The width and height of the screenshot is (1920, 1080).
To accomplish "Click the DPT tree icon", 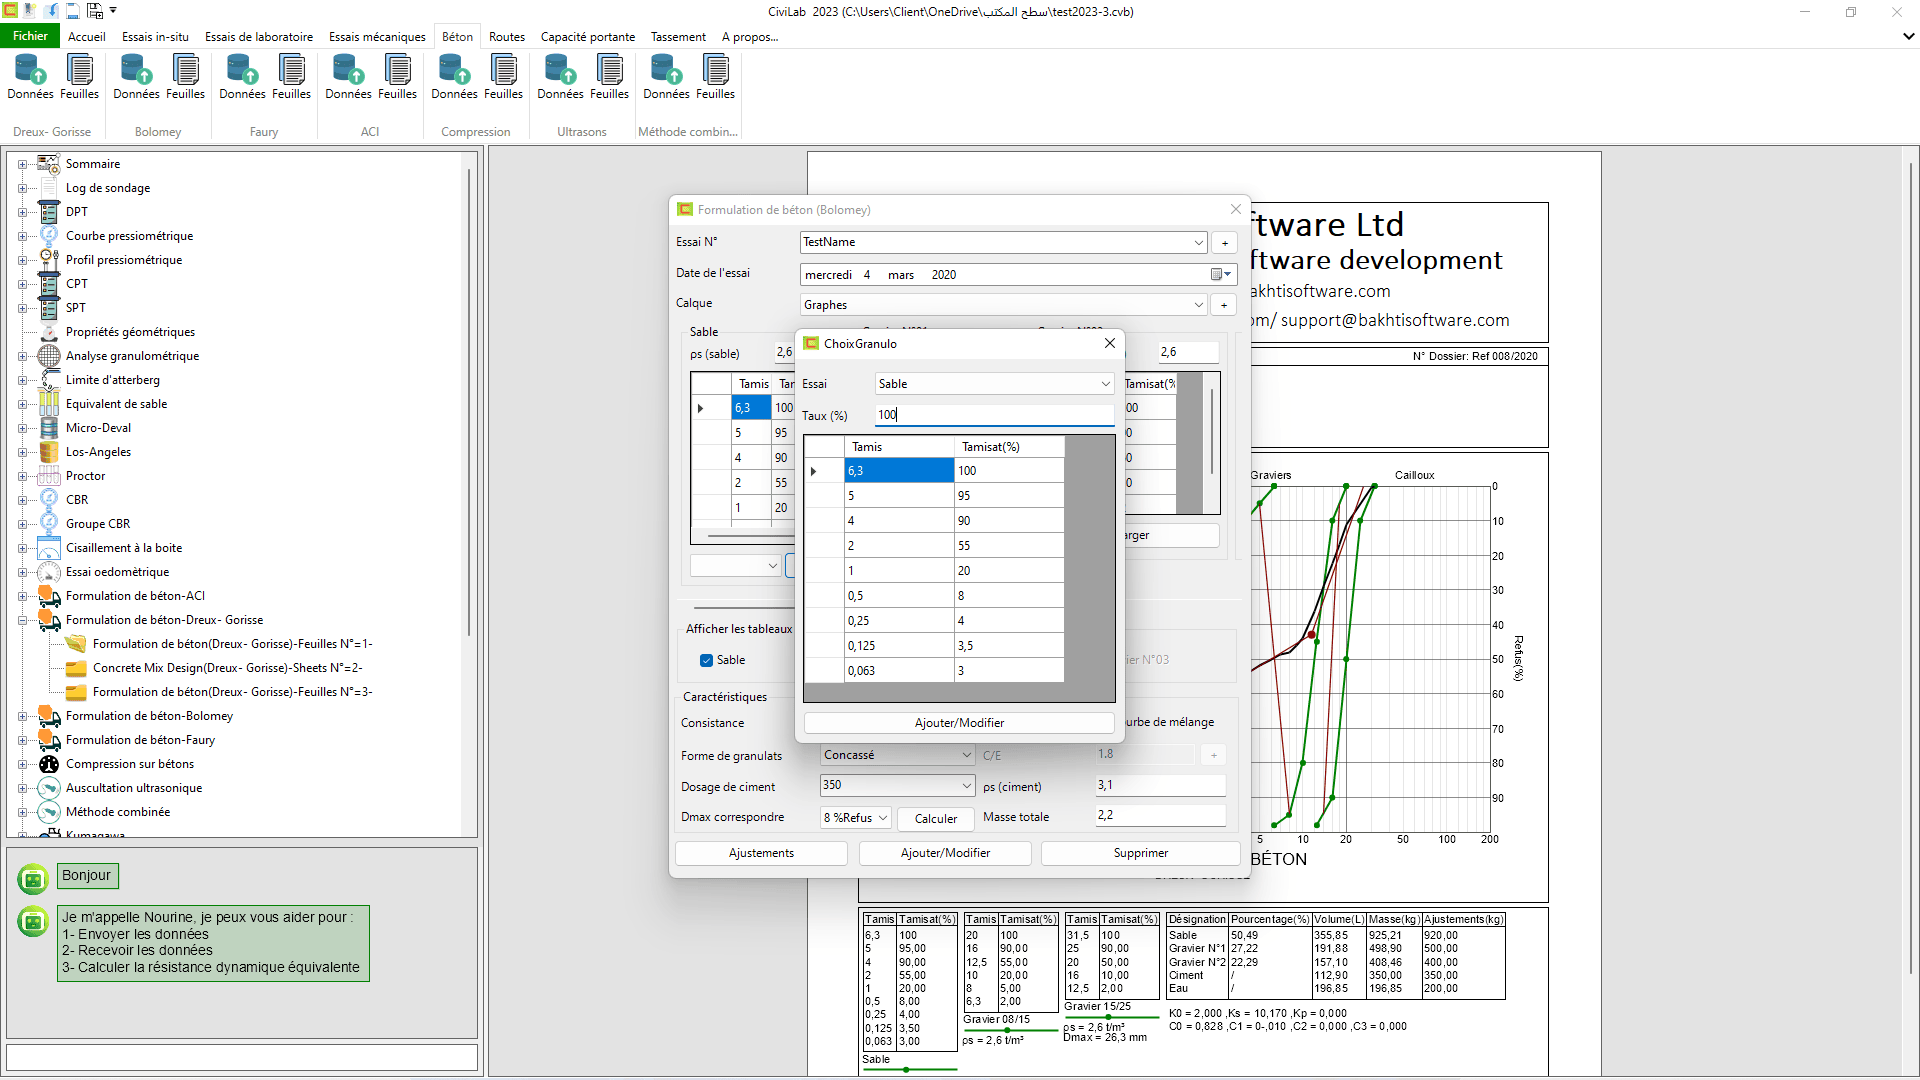I will pyautogui.click(x=49, y=212).
